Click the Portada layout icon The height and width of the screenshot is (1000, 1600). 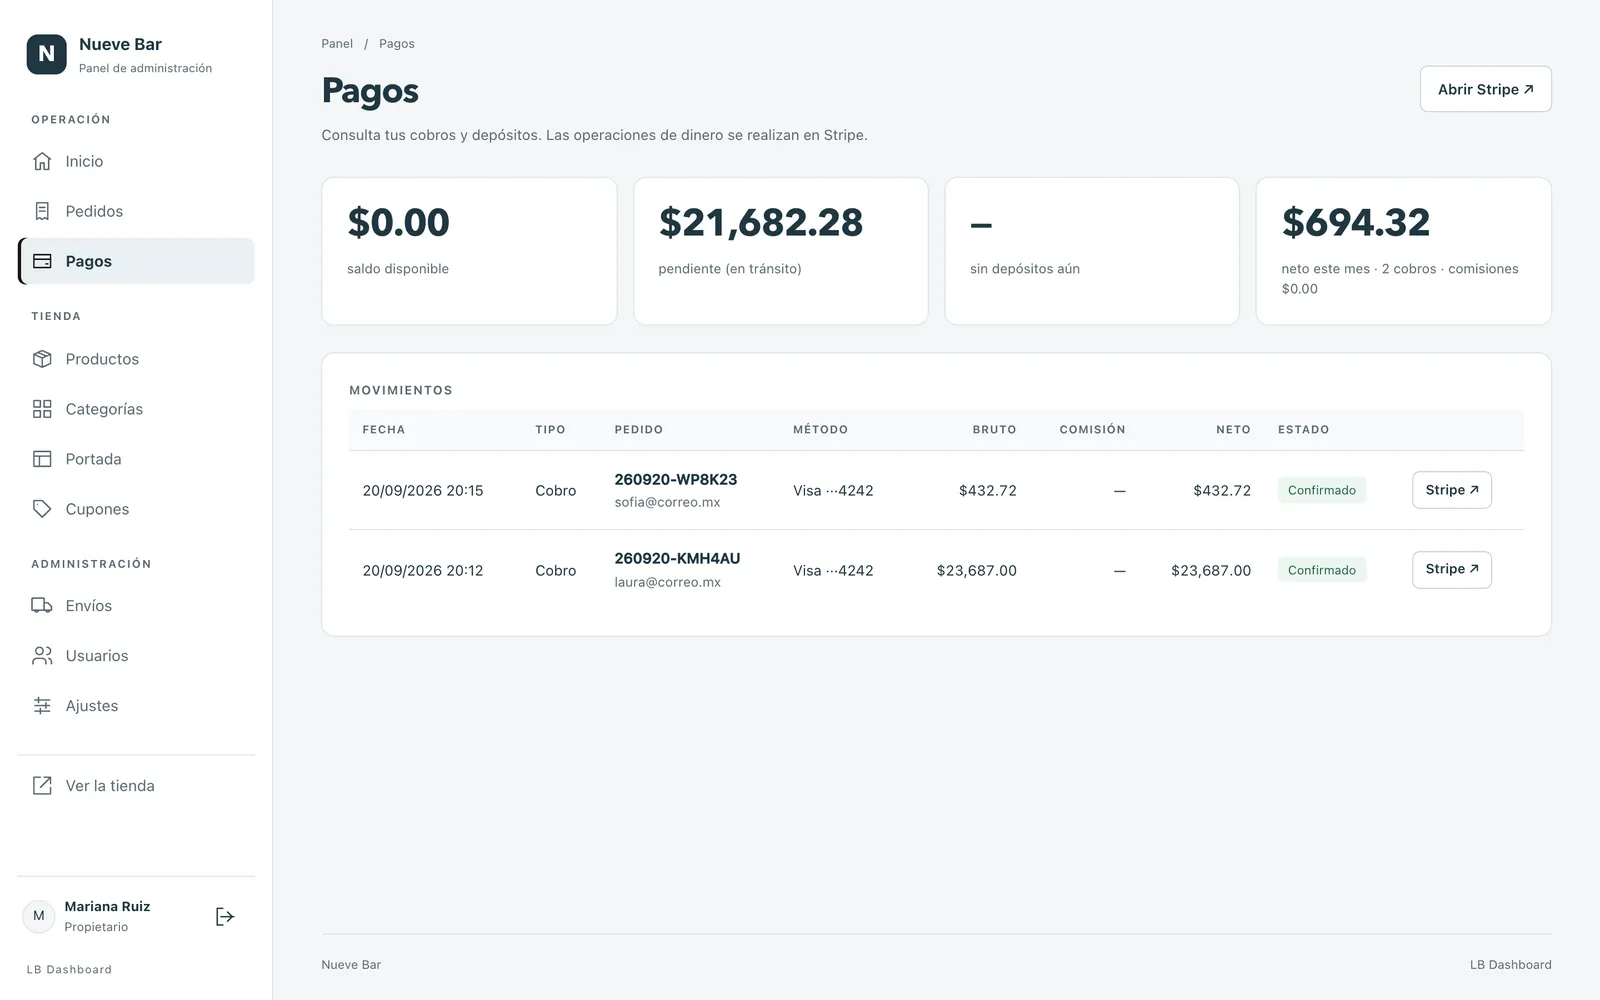pos(42,459)
